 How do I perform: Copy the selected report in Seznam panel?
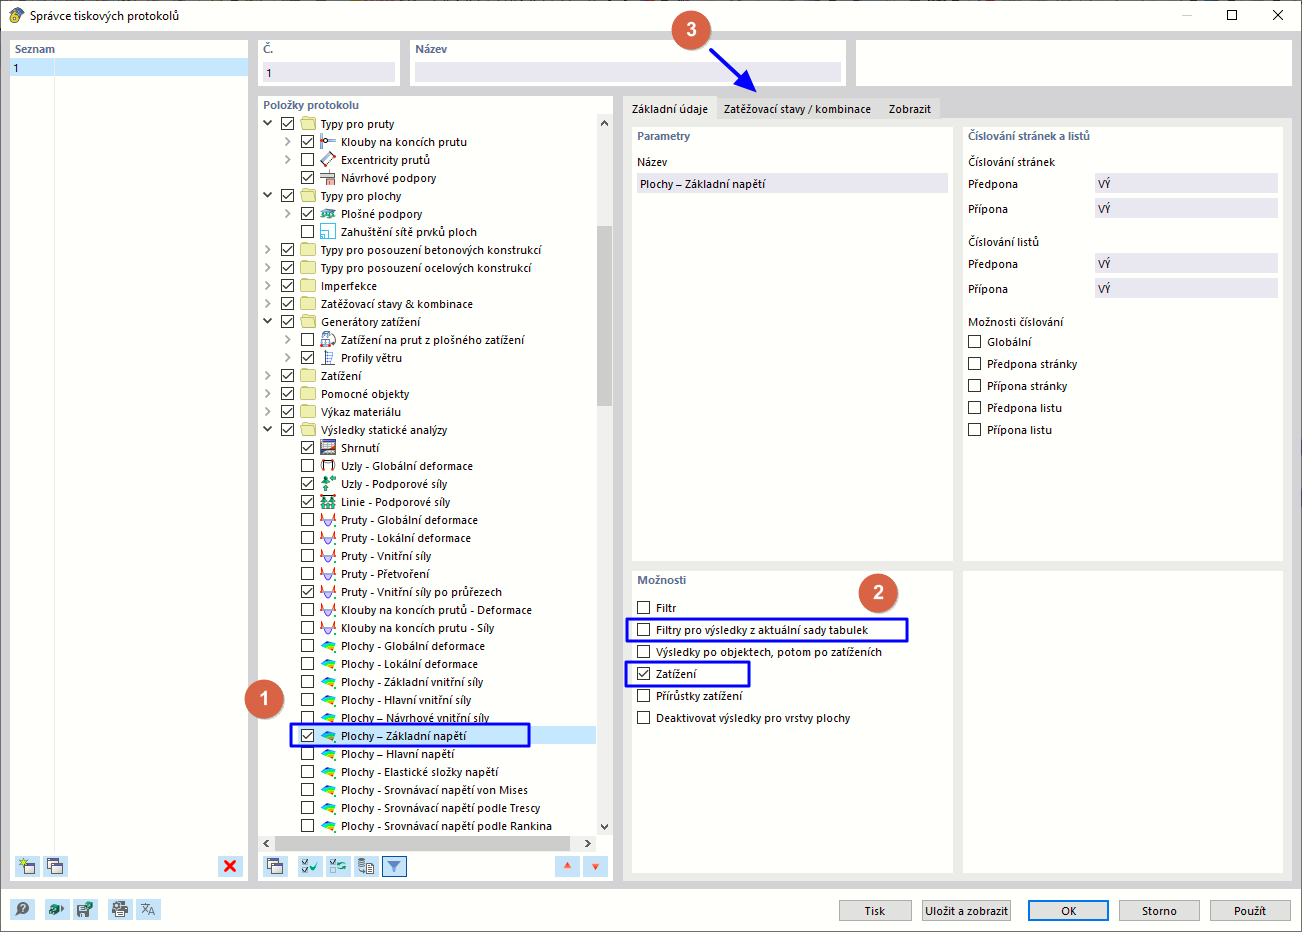point(55,866)
